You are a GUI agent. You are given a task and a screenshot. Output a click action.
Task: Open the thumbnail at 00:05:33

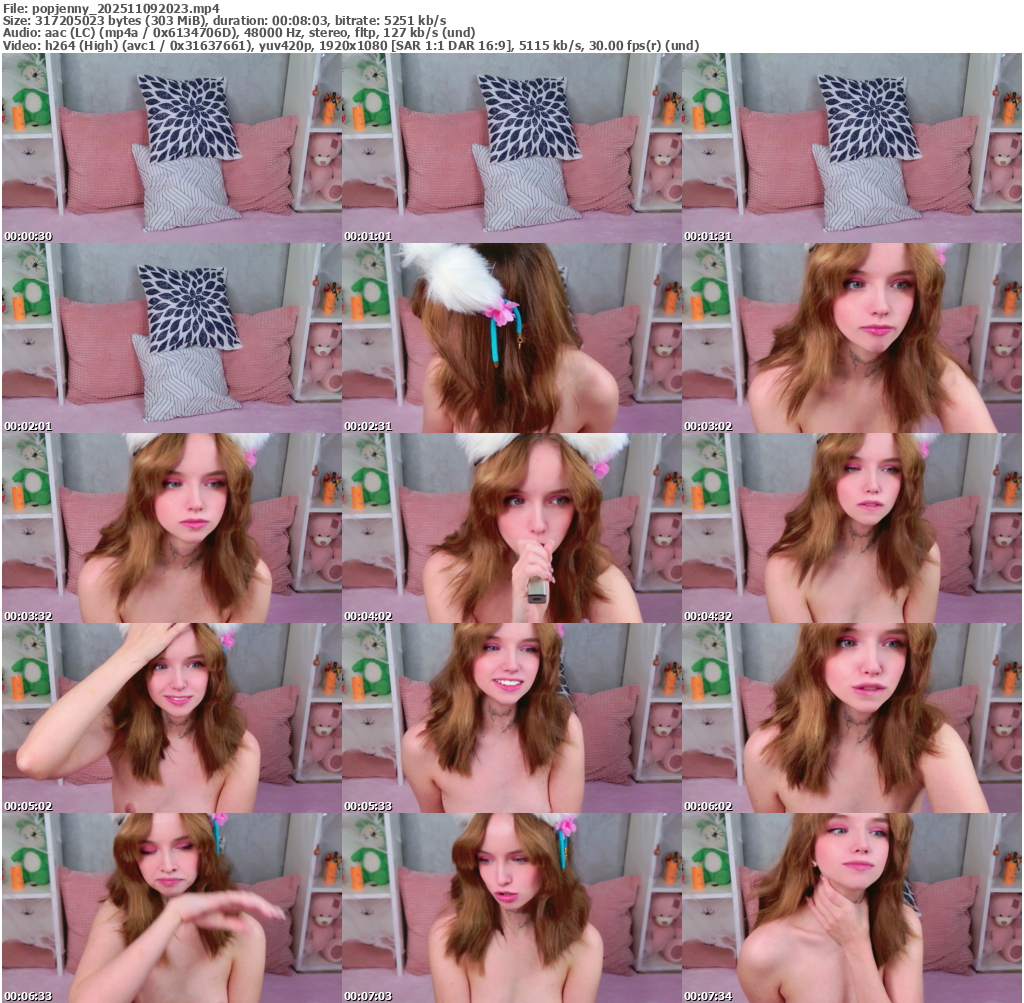pos(511,718)
